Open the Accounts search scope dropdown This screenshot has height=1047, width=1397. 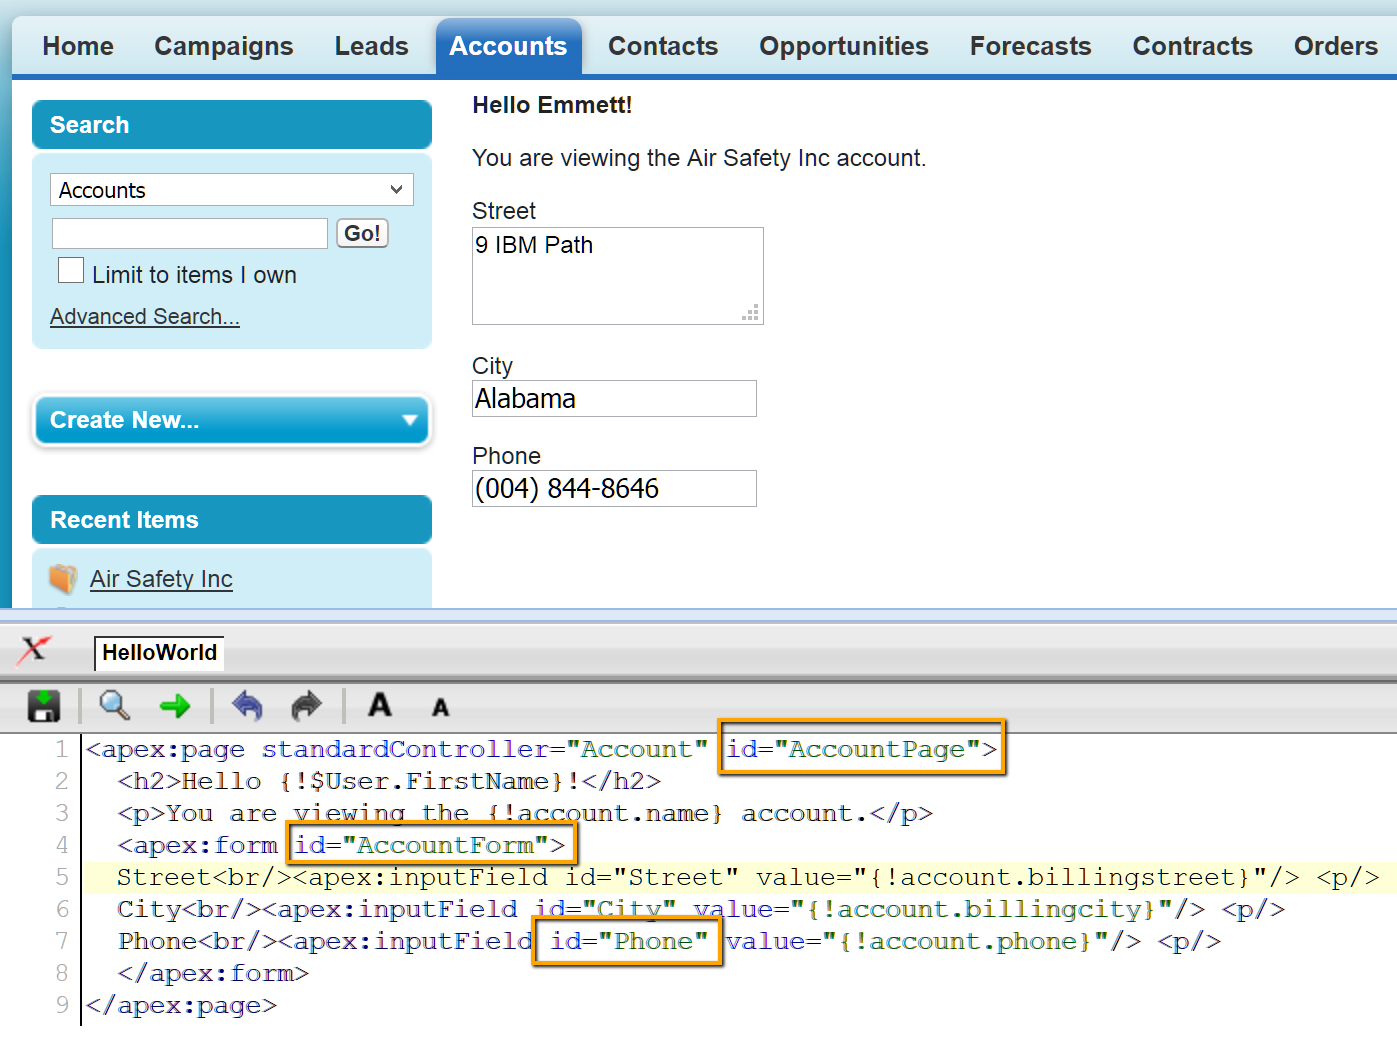[232, 190]
